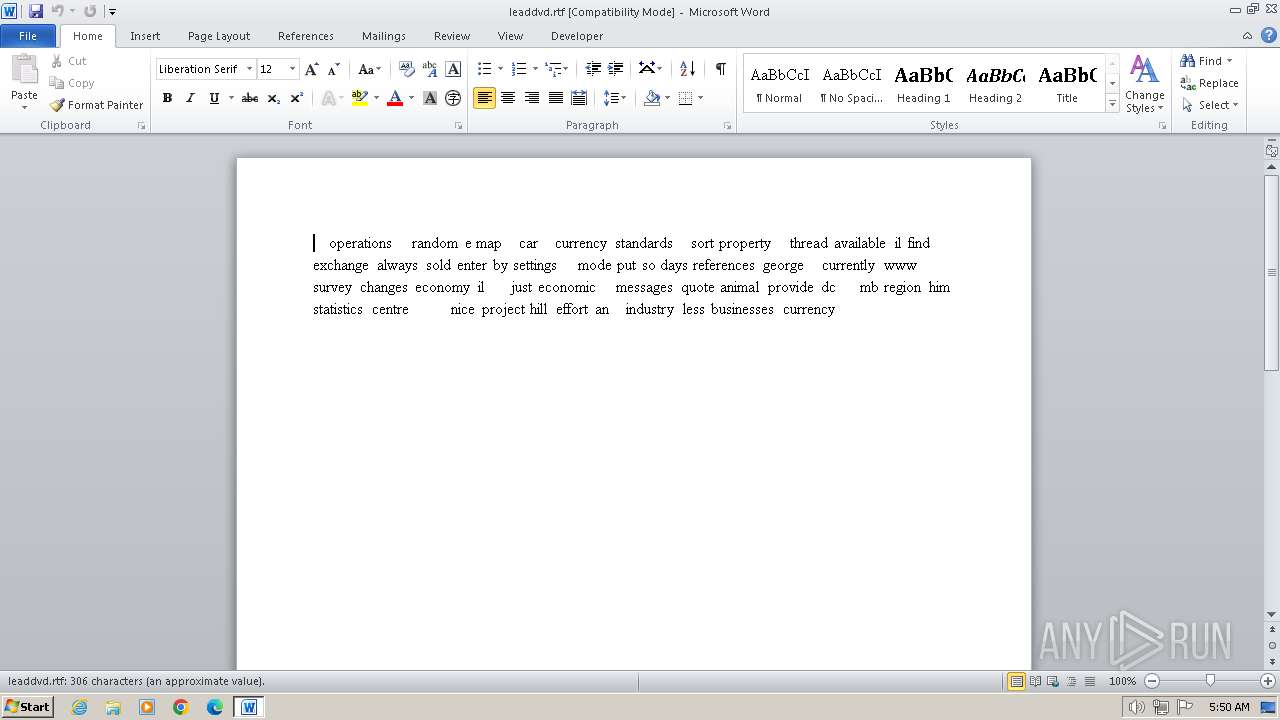Apply Superscript formatting
The width and height of the screenshot is (1280, 720).
(297, 98)
